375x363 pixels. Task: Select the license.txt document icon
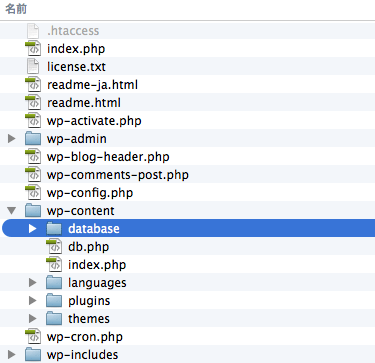(x=33, y=67)
